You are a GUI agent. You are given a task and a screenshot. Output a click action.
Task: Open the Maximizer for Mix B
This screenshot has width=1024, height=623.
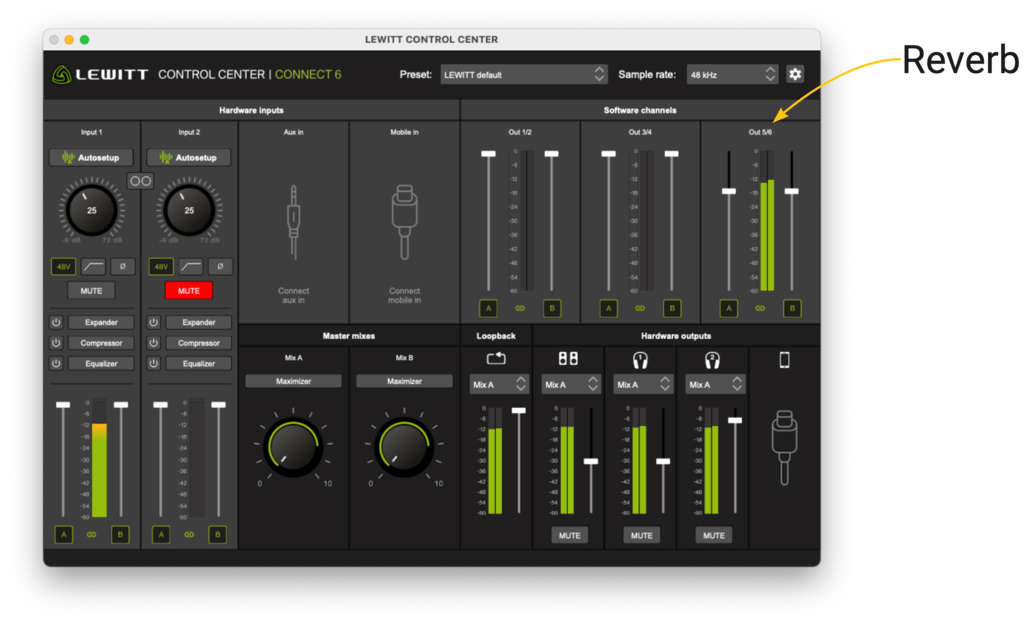pos(404,381)
